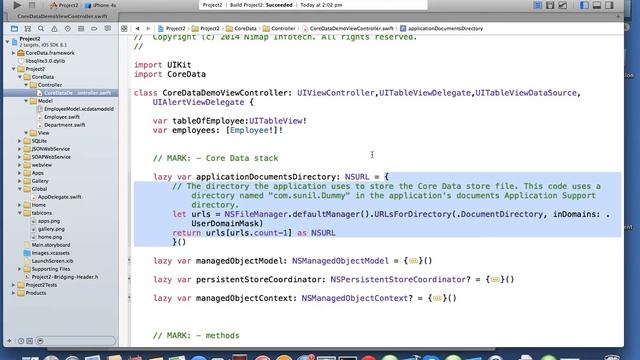Screen dimensions: 640x360
Task: Expand the JSONWebService group
Action: click(x=20, y=149)
